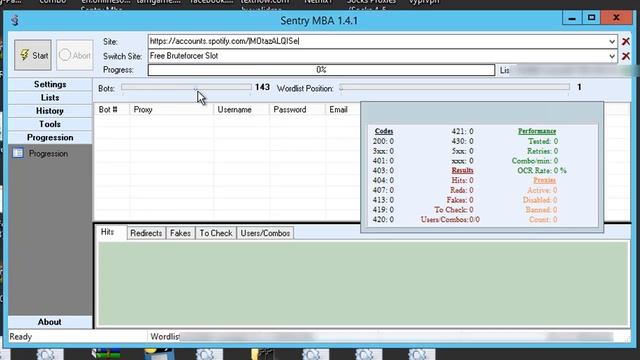Switch to the Users/Combos tab
The width and height of the screenshot is (640, 360).
[265, 233]
